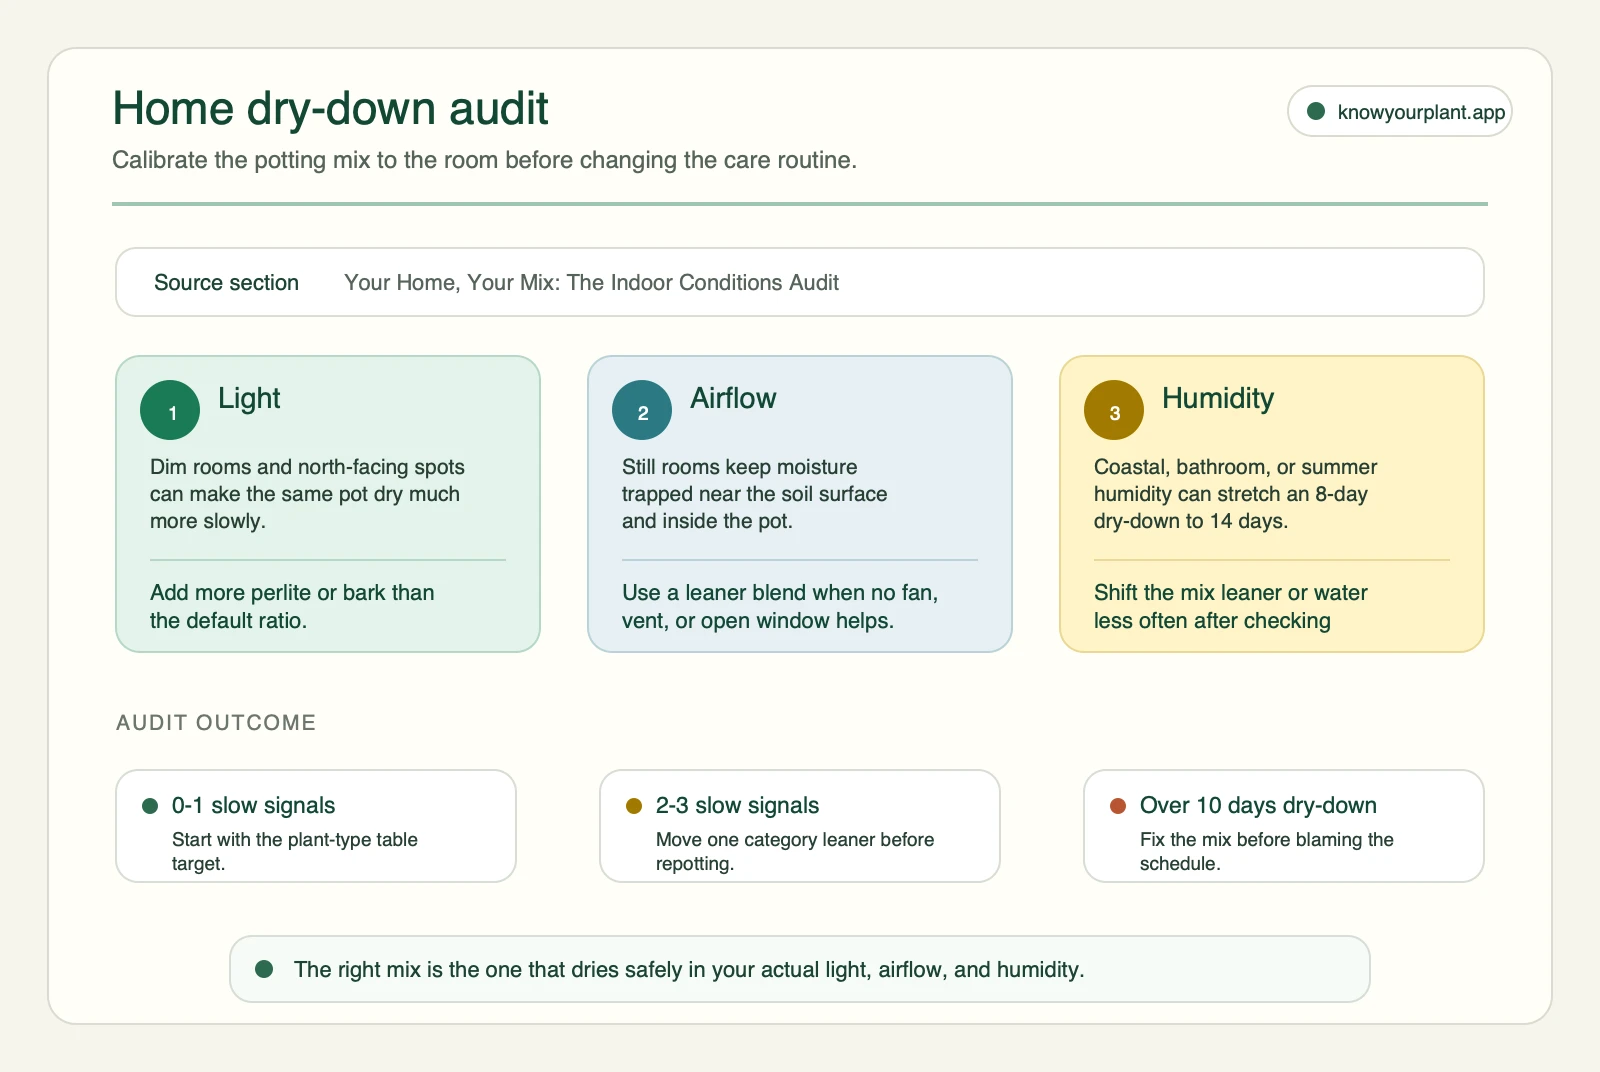Click the Home dry-down audit title
1600x1072 pixels.
pyautogui.click(x=330, y=108)
